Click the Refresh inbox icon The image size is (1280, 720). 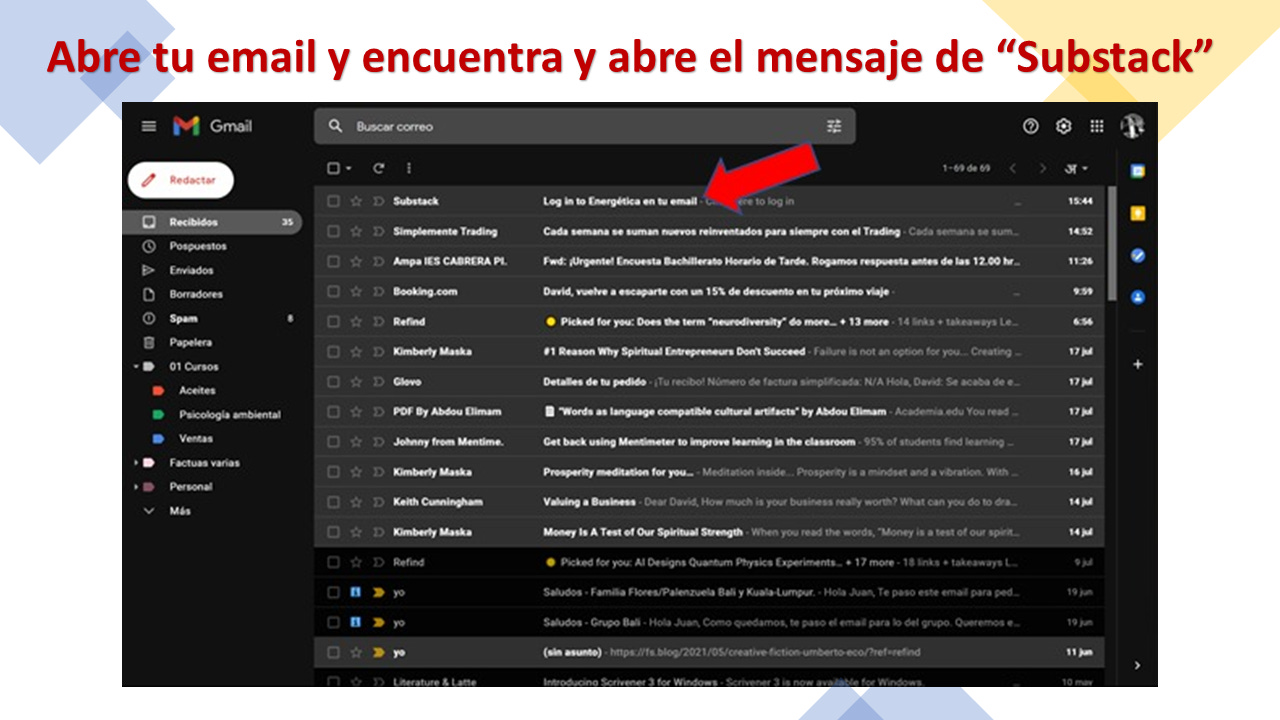[379, 168]
